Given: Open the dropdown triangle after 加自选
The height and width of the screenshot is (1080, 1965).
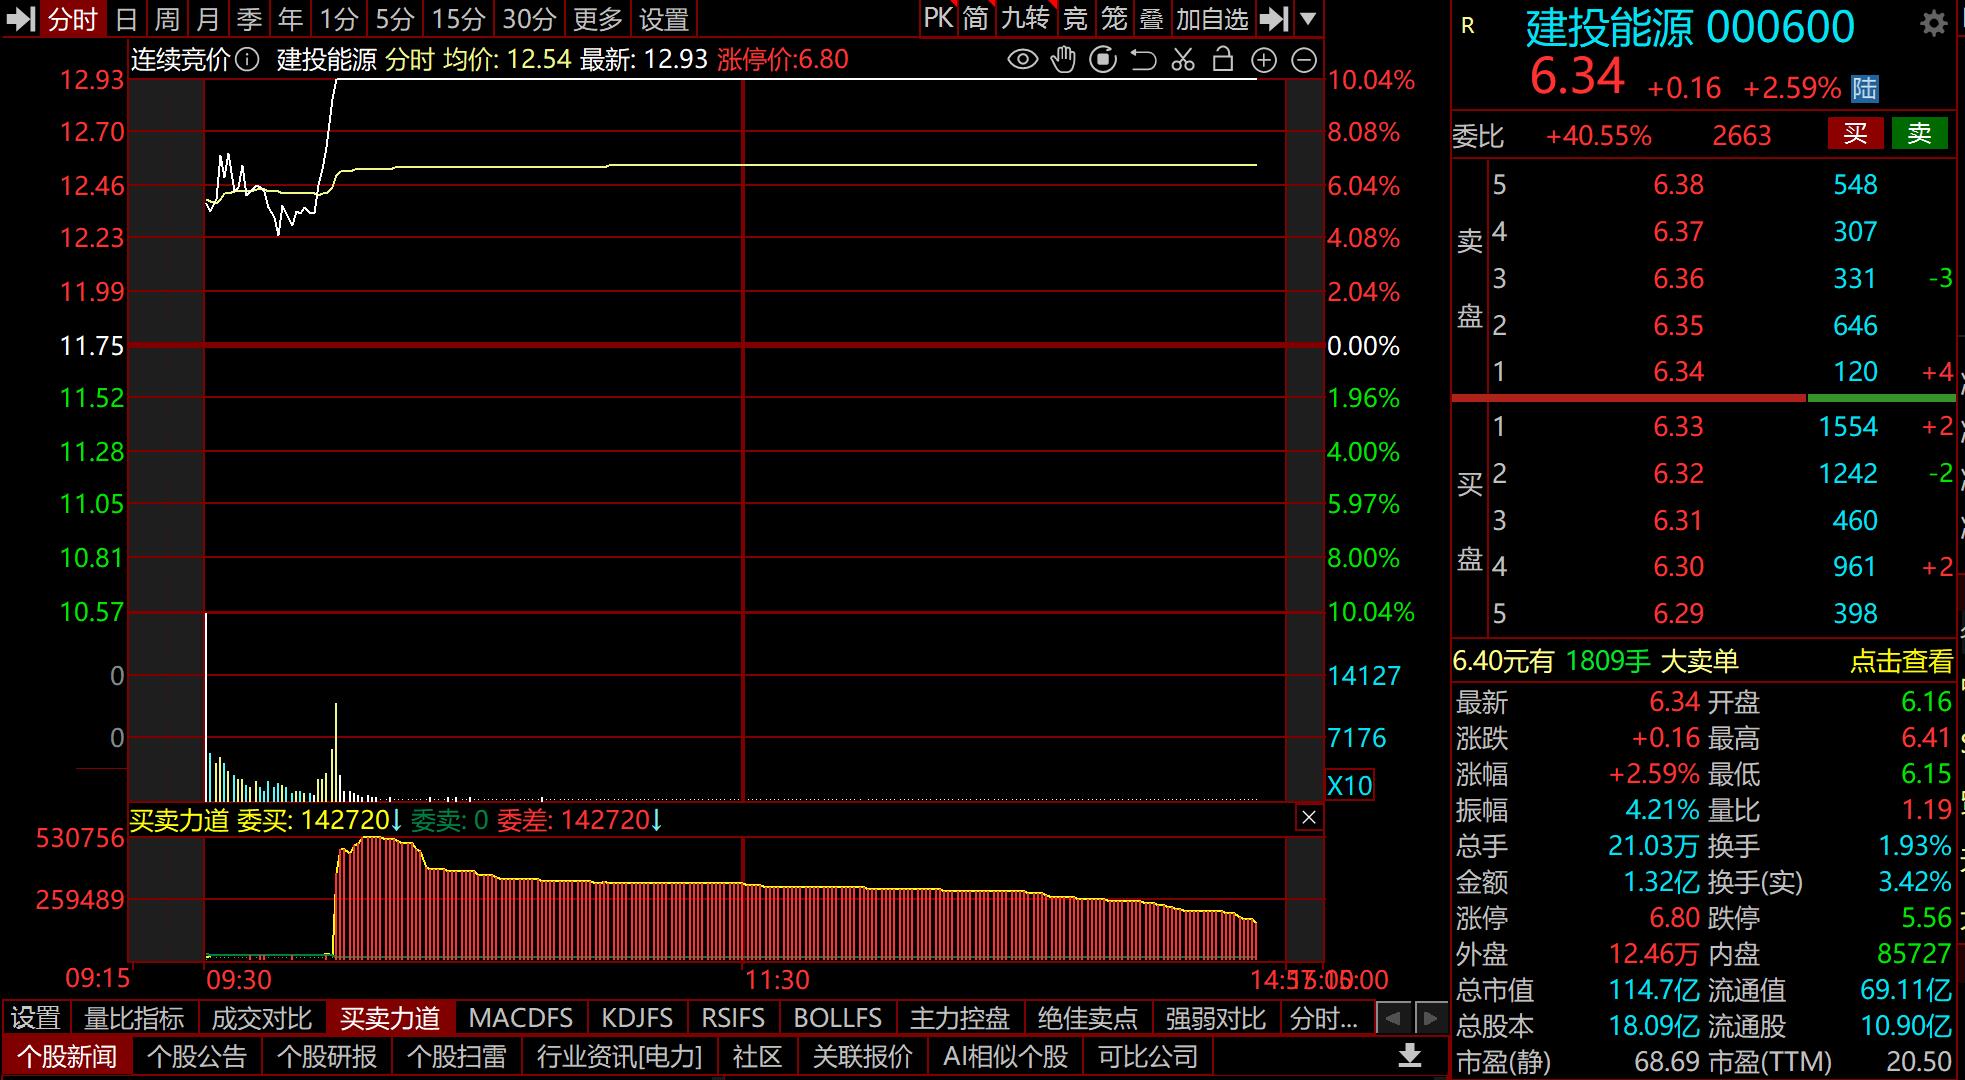Looking at the screenshot, I should tap(1308, 18).
